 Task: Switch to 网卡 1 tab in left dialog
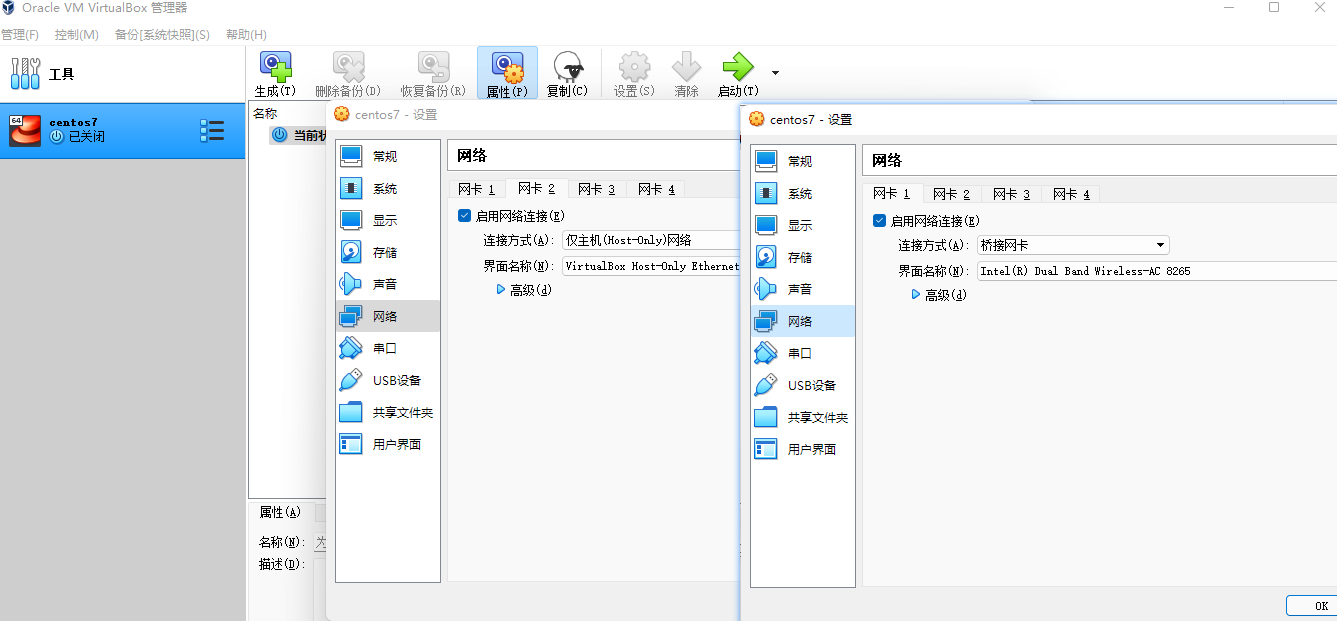pyautogui.click(x=477, y=189)
